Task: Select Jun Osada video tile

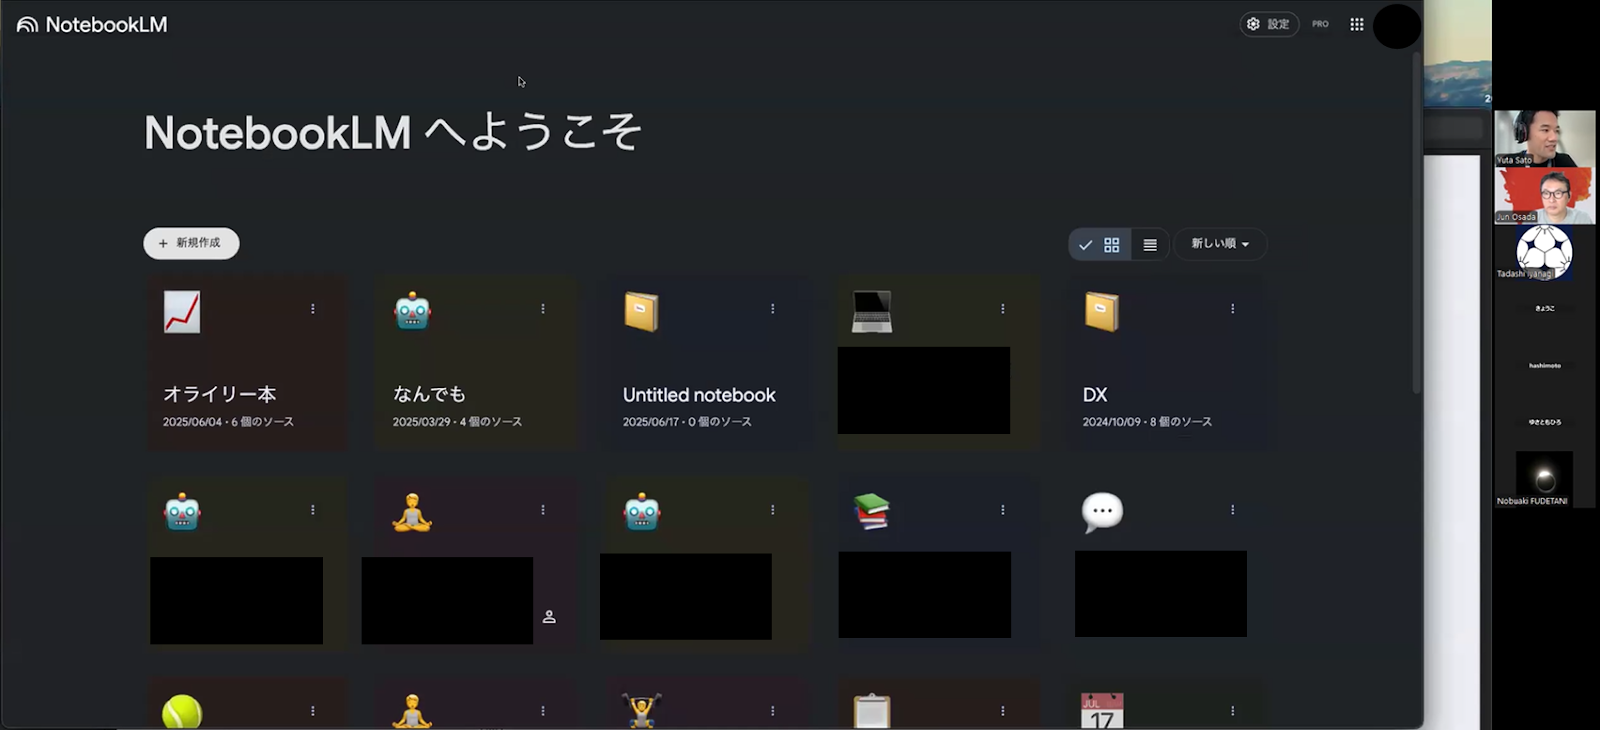Action: [1545, 195]
